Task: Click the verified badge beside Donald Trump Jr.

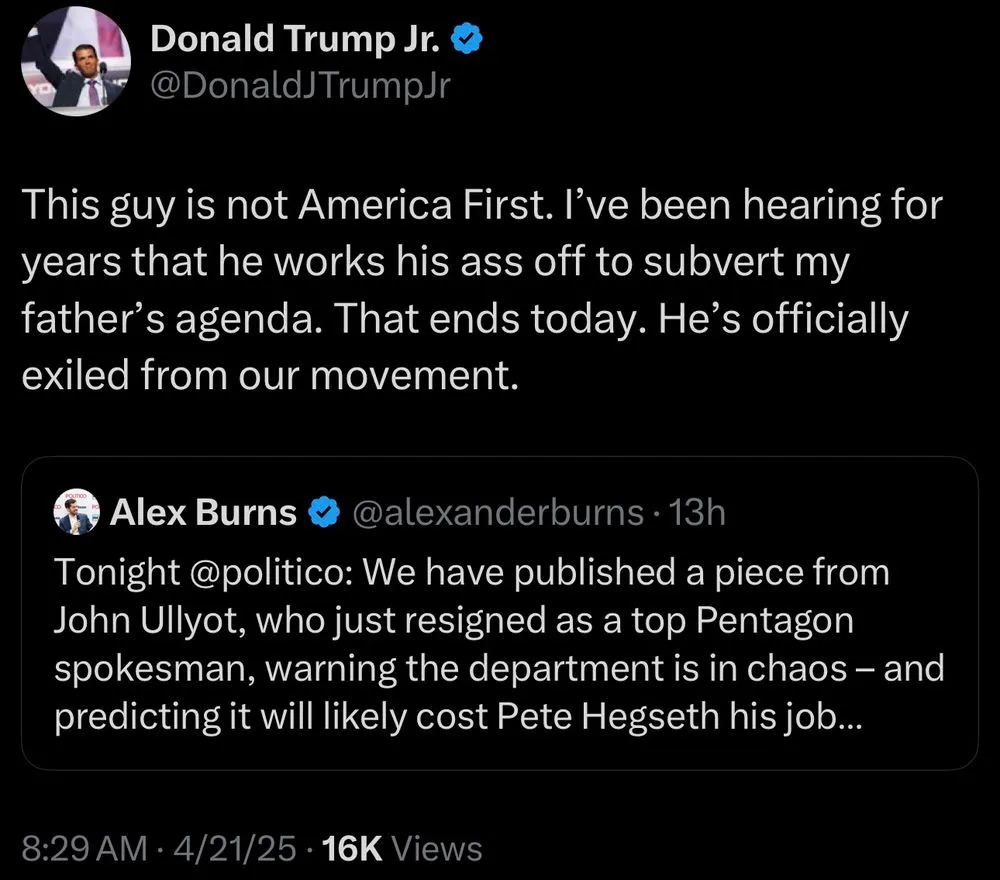Action: pyautogui.click(x=469, y=40)
